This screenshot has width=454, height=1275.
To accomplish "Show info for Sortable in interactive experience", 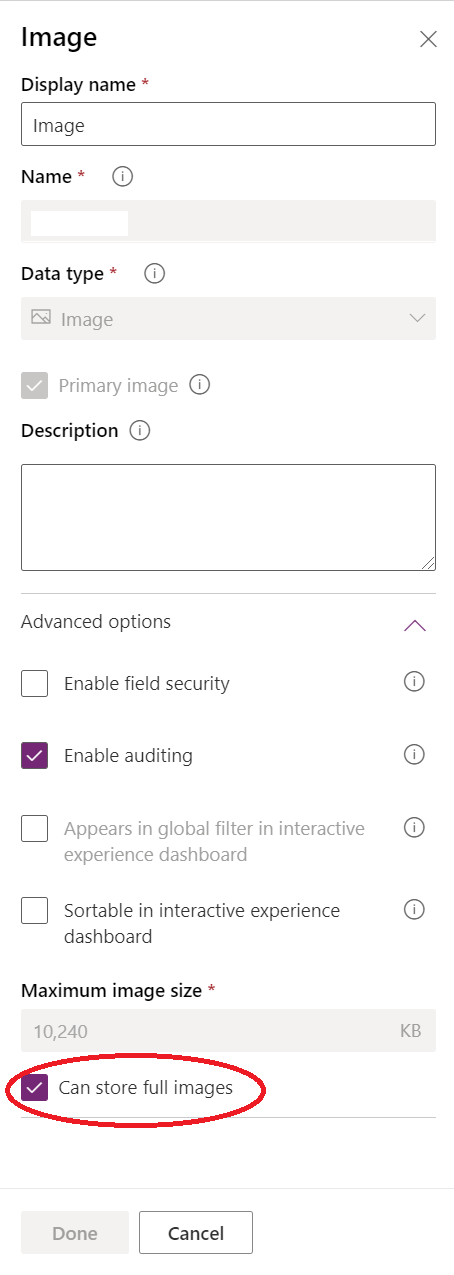I will (414, 909).
